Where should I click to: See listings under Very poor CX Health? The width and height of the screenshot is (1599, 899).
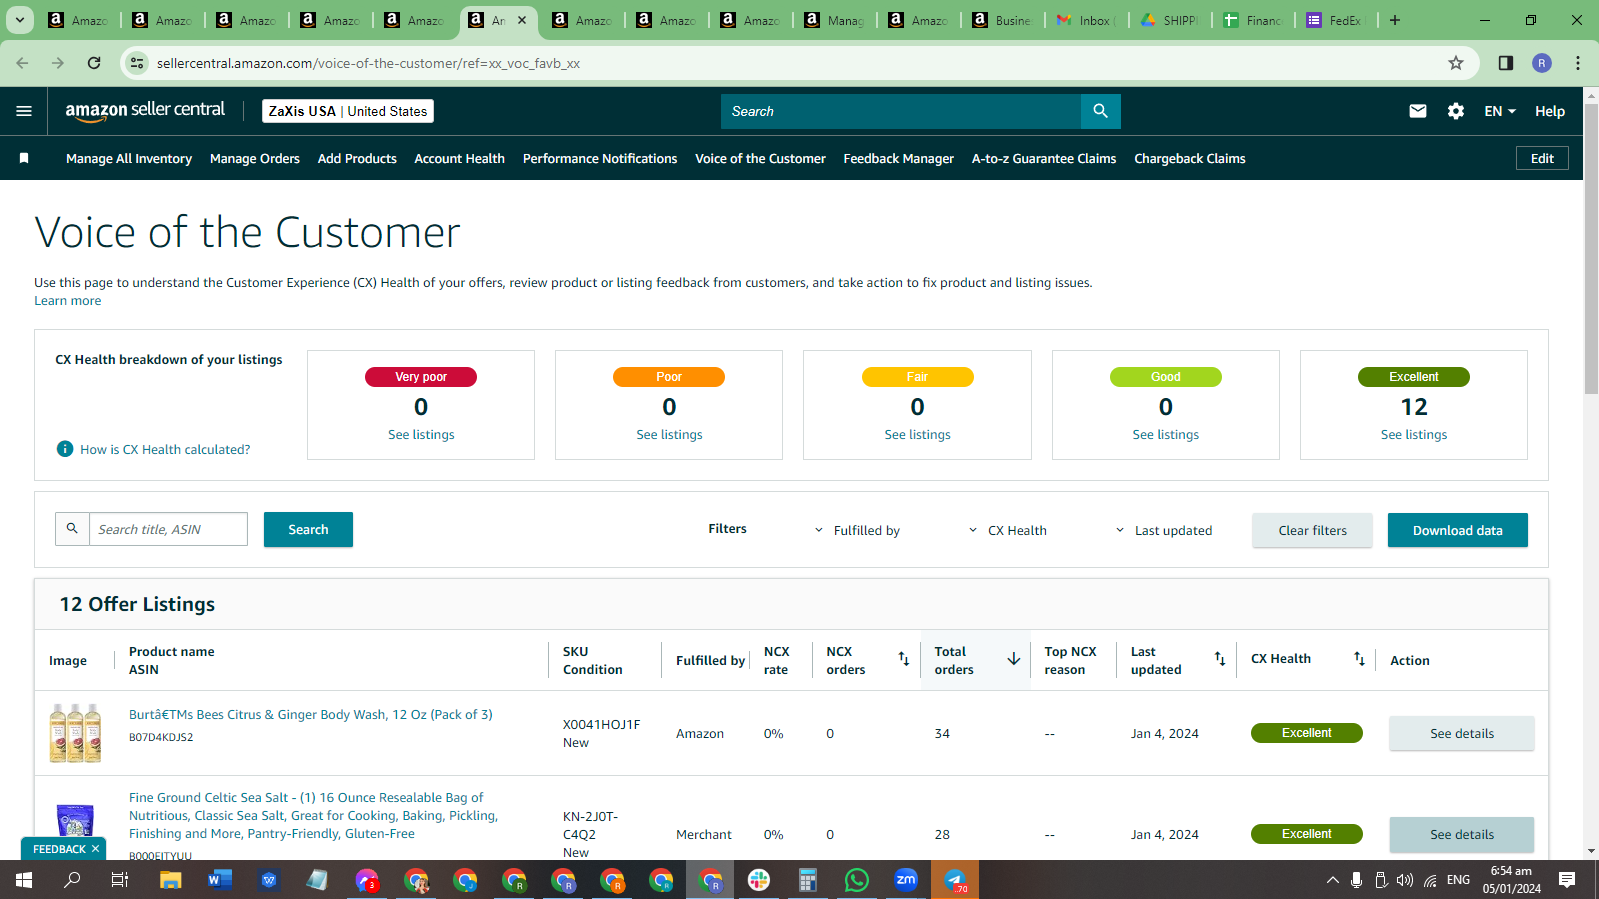pos(421,434)
